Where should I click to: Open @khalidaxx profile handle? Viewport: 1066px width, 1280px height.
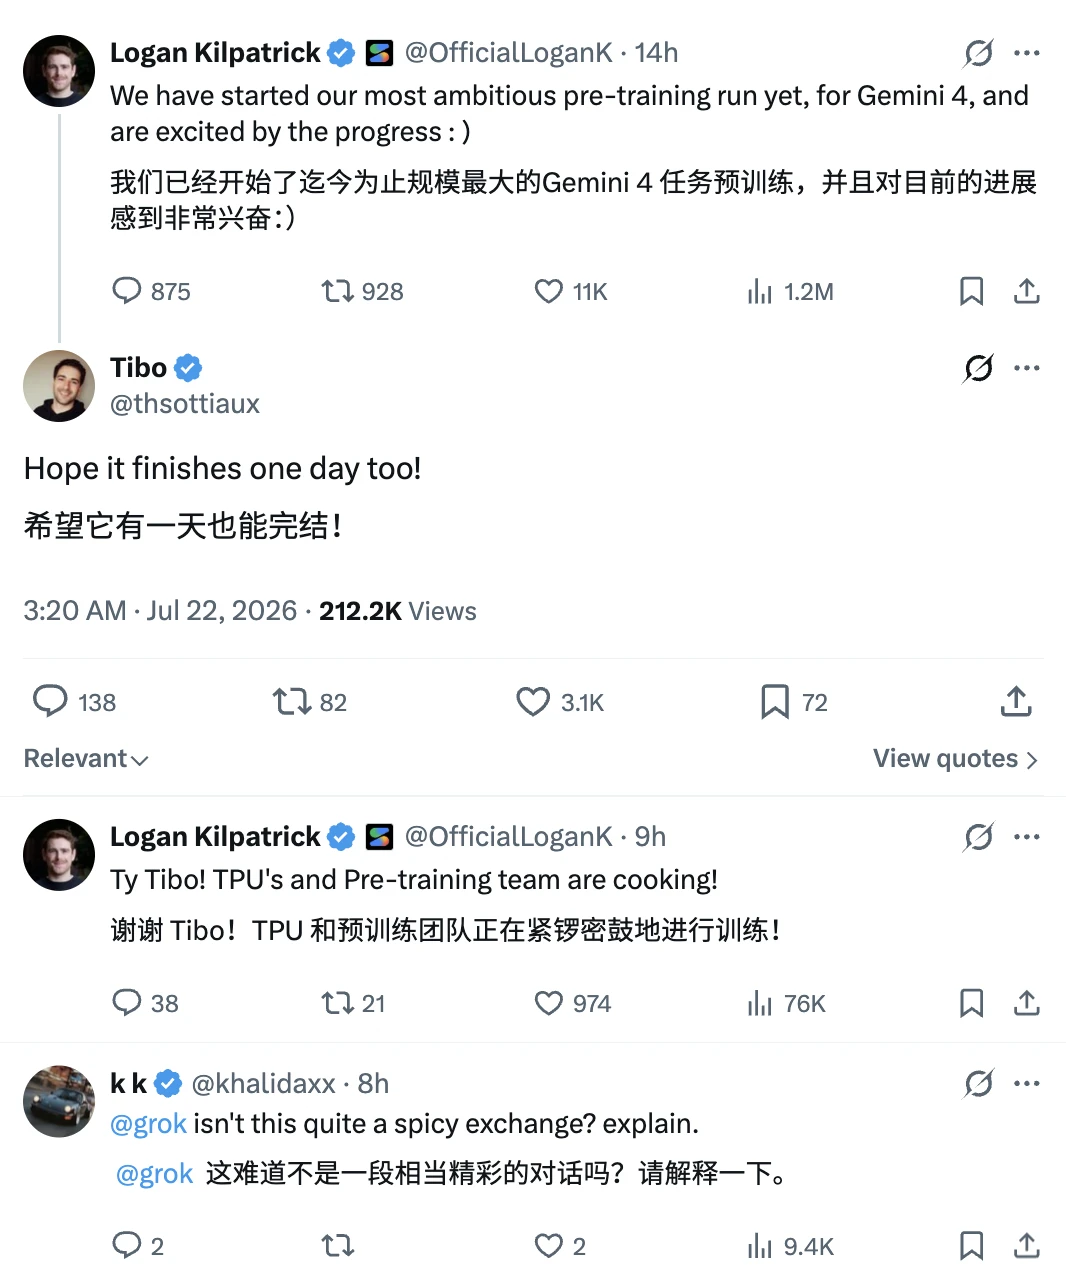point(263,1083)
